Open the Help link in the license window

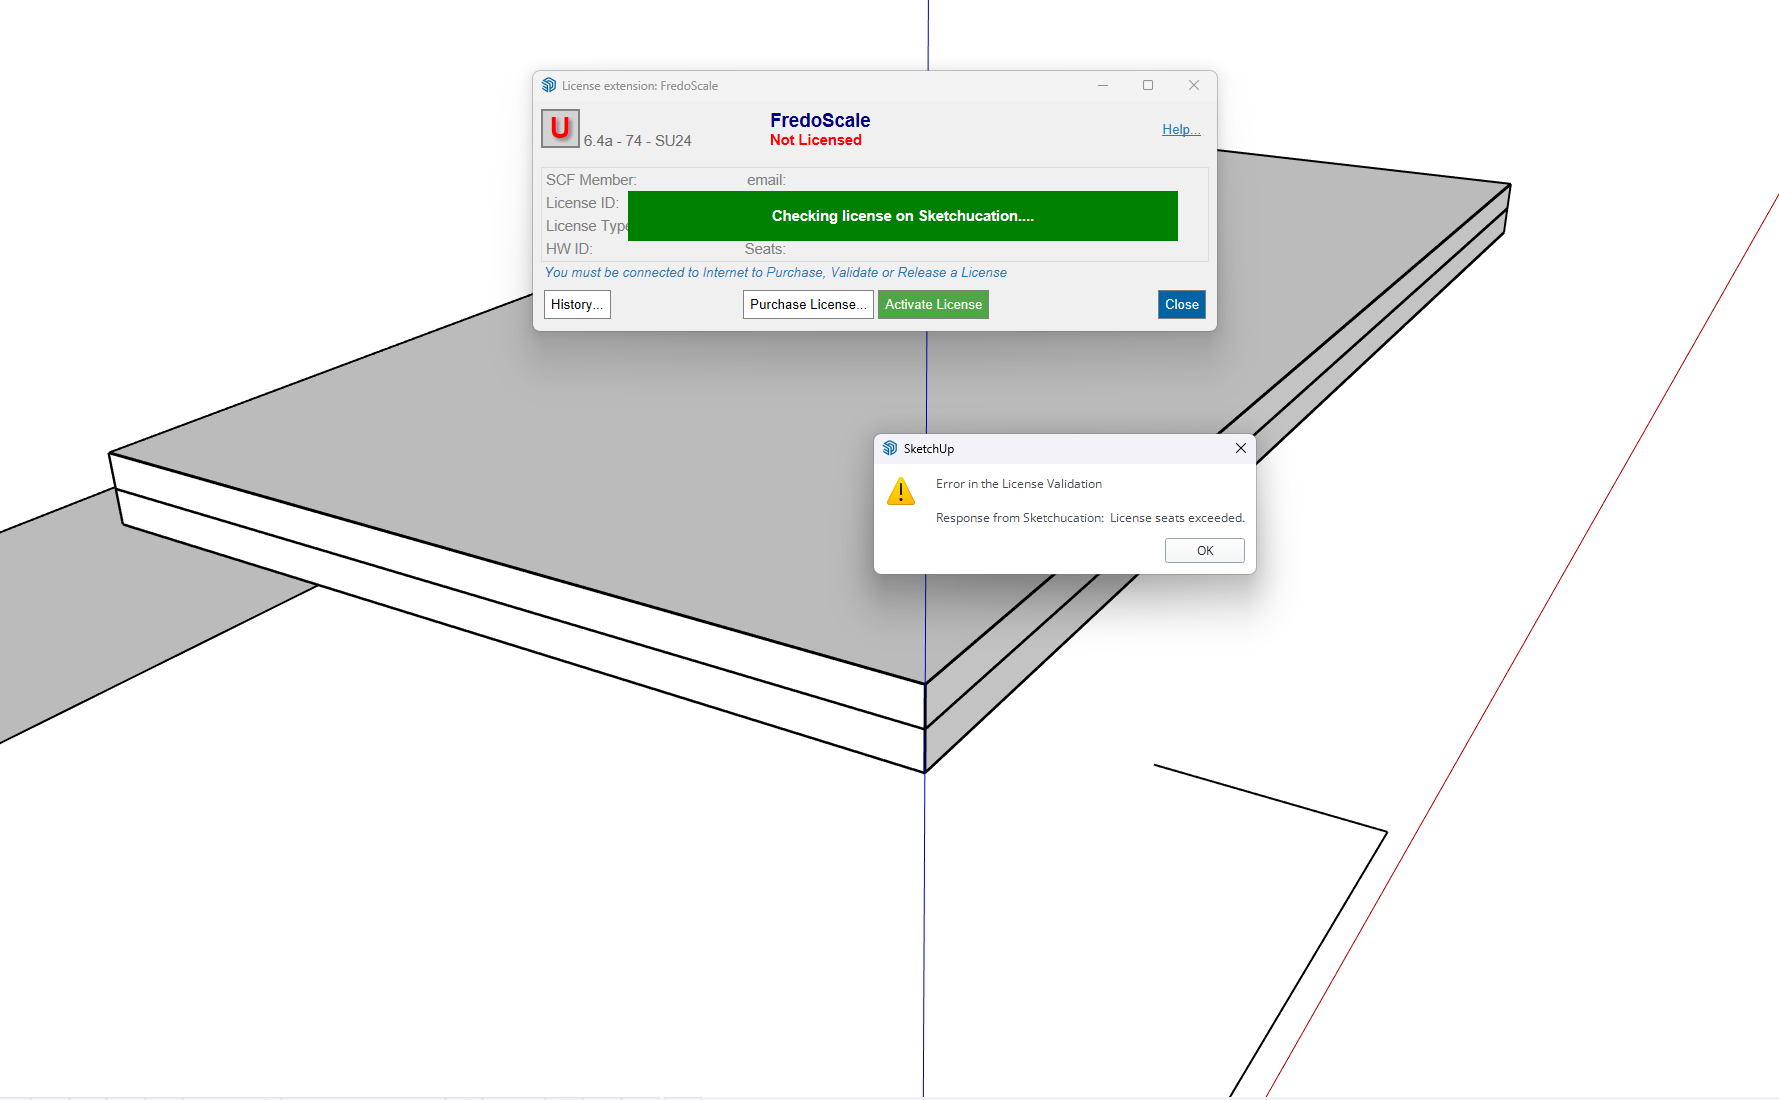click(x=1181, y=129)
